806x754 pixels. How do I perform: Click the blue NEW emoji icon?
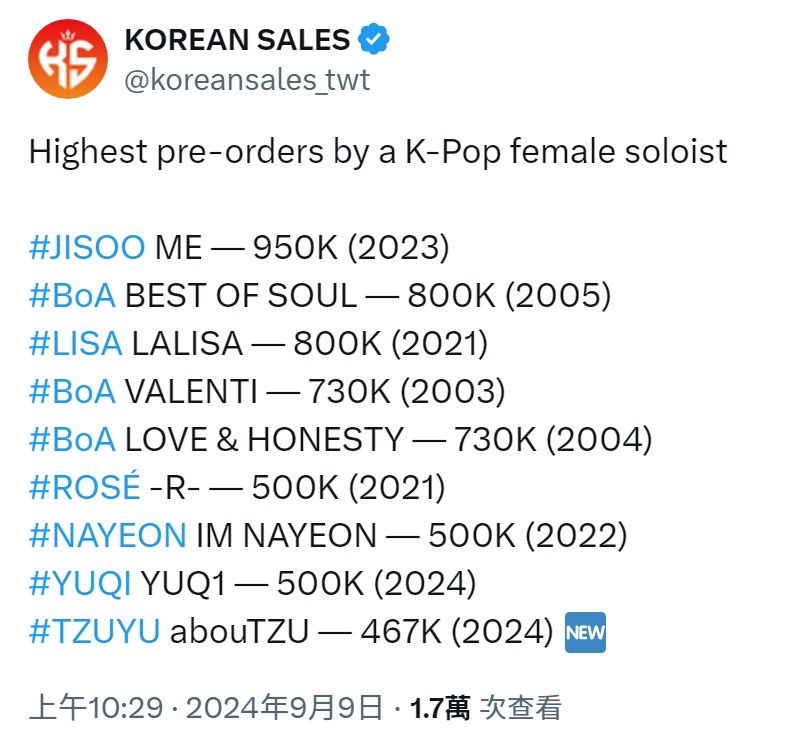point(586,632)
